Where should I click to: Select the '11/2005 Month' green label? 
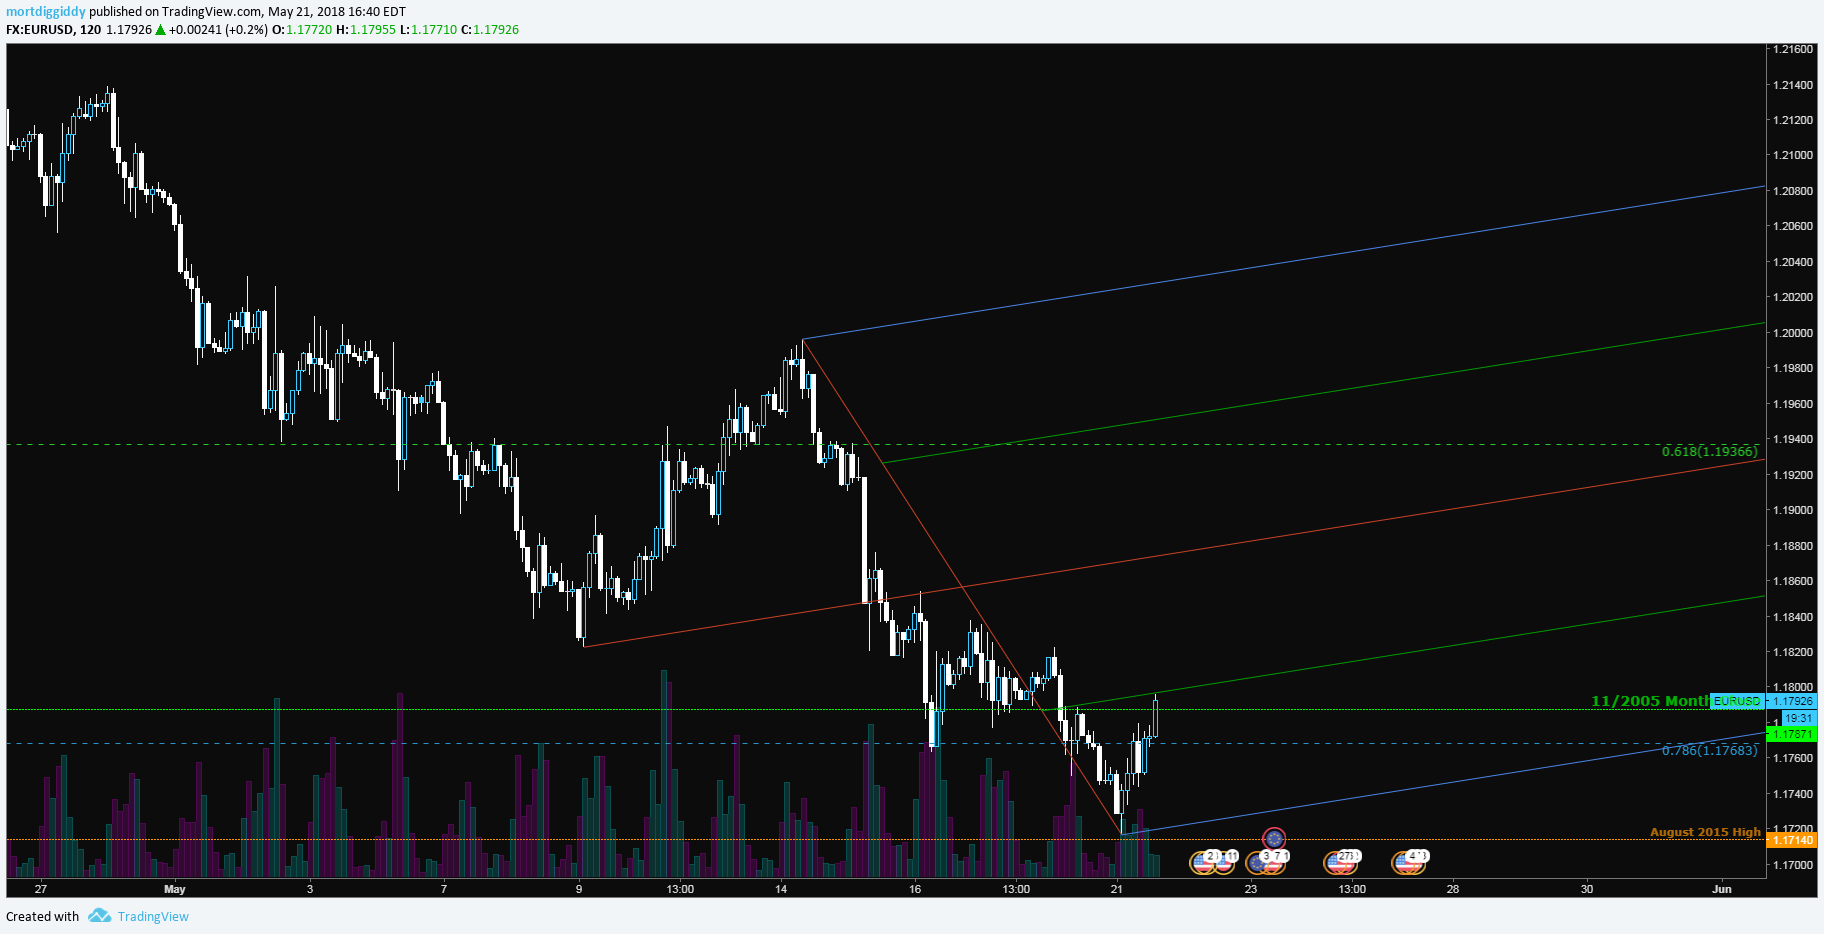[x=1650, y=701]
